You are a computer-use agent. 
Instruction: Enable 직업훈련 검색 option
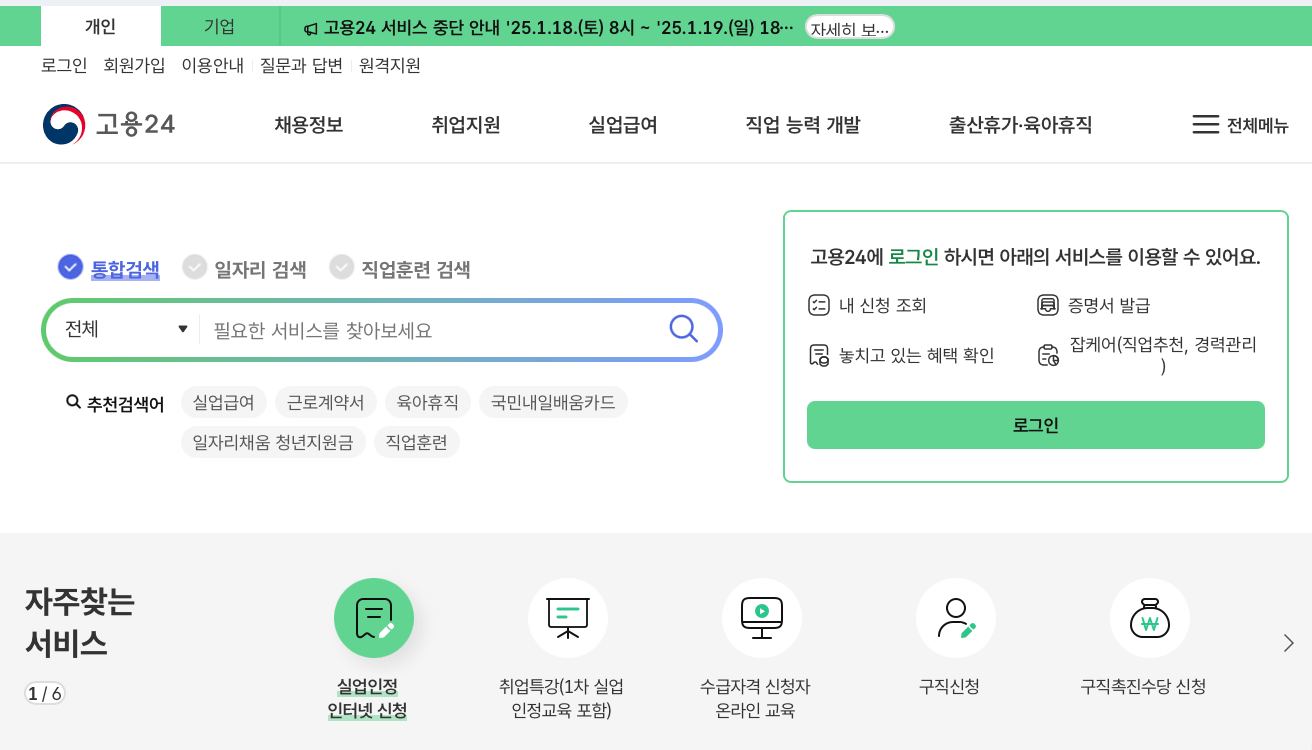[342, 267]
